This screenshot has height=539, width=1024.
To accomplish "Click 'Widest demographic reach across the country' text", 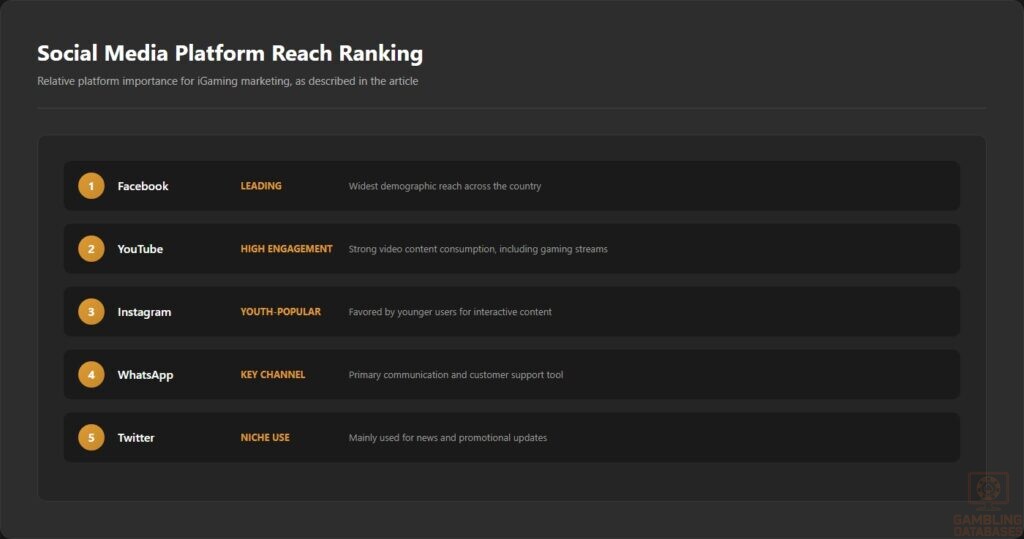I will 445,186.
